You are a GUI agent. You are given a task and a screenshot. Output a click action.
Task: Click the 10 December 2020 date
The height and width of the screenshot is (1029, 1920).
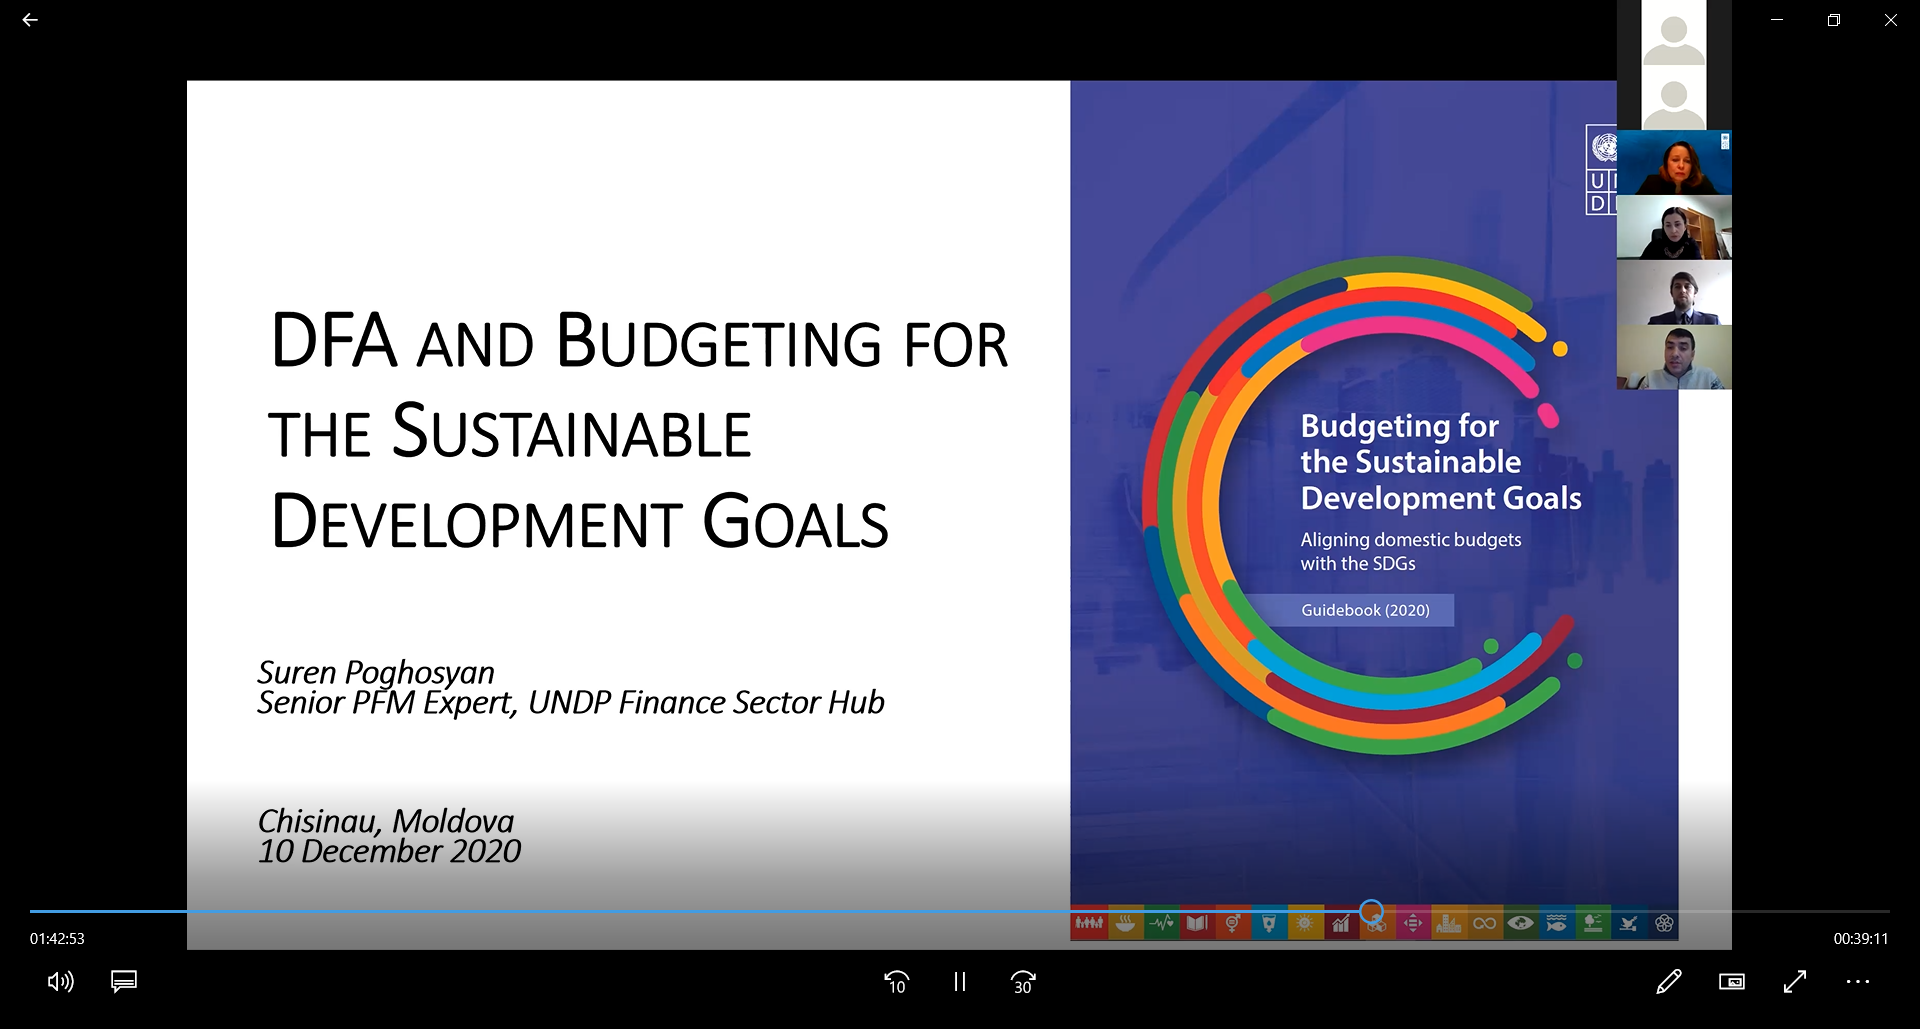tap(389, 851)
